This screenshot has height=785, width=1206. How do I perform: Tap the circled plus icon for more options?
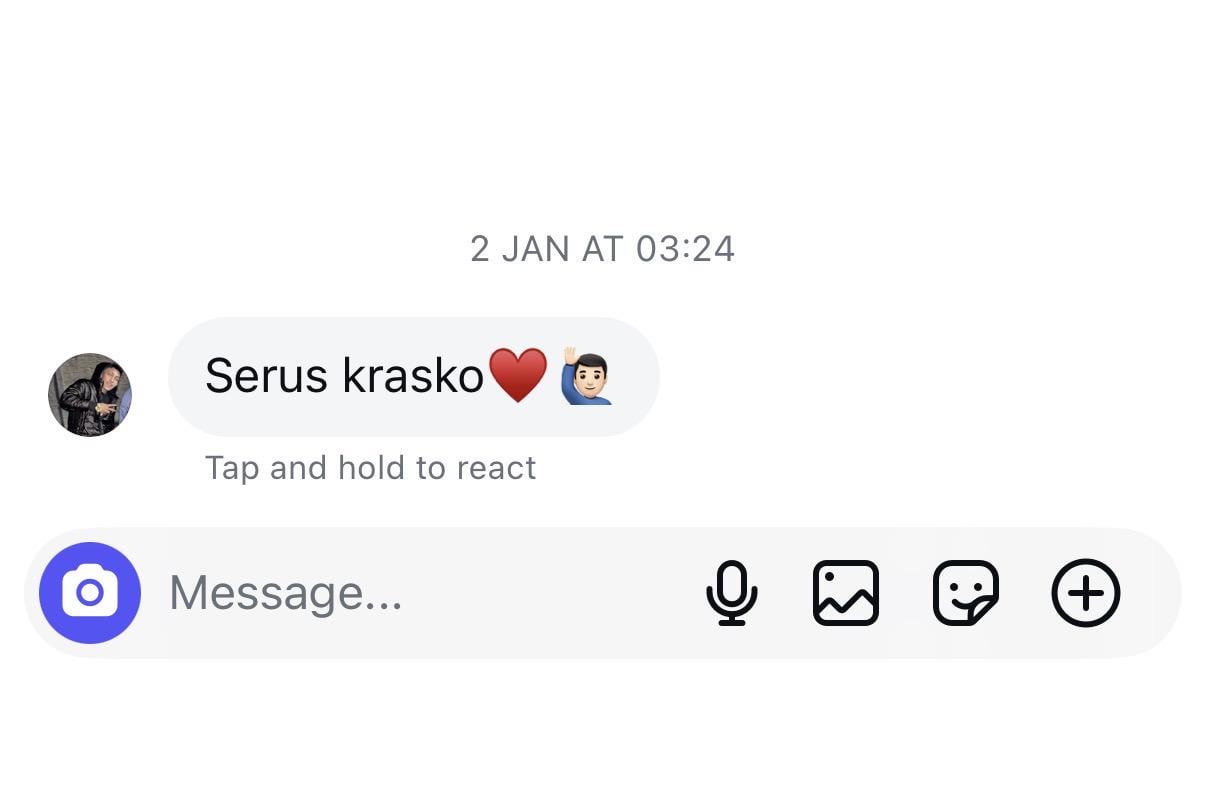[1086, 593]
